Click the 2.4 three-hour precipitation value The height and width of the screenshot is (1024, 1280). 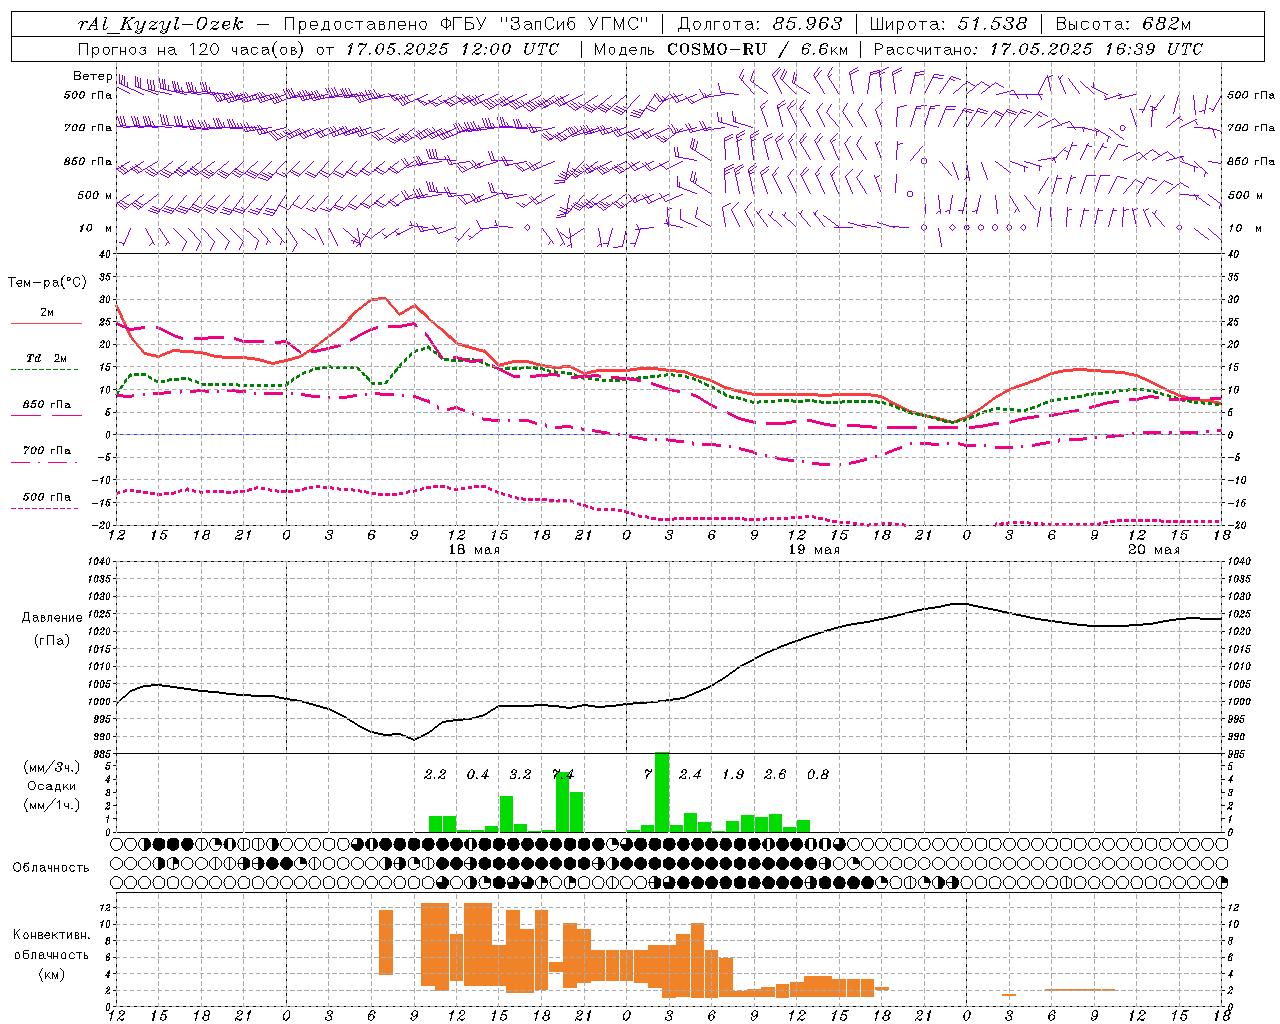coord(690,774)
